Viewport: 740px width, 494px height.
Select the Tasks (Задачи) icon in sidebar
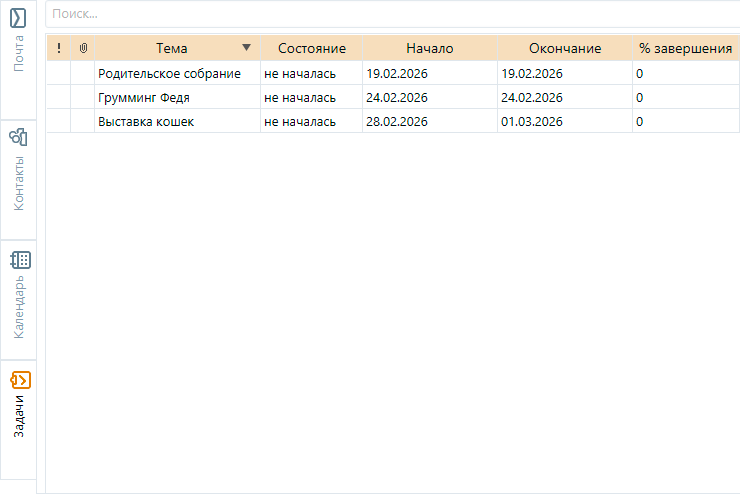pos(18,381)
